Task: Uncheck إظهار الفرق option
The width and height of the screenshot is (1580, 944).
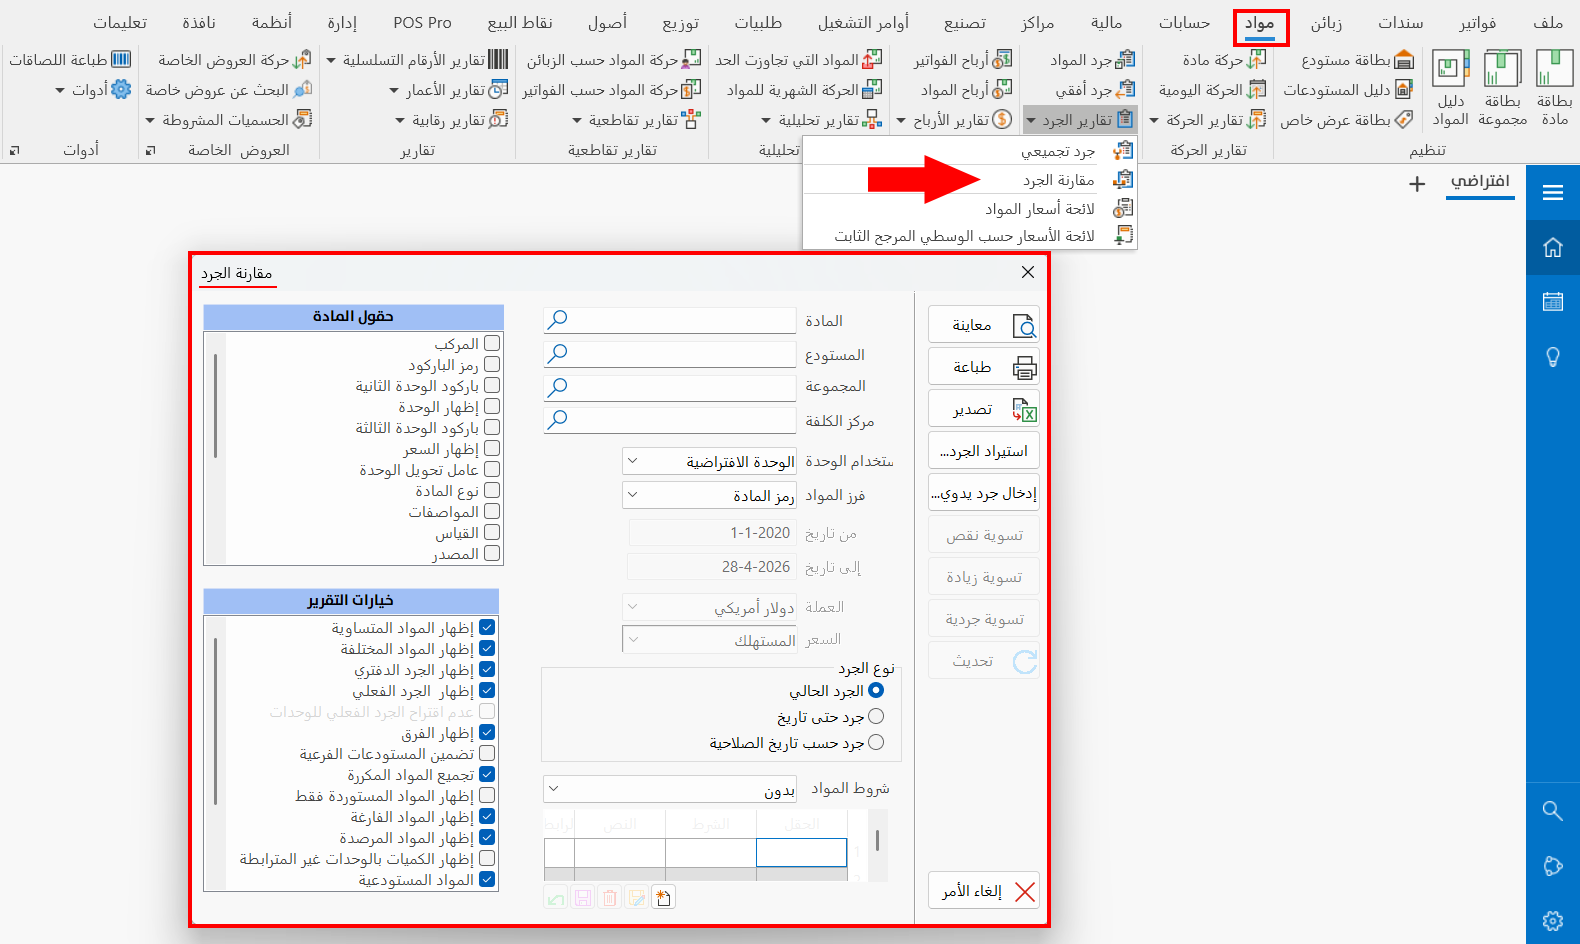Action: point(487,732)
